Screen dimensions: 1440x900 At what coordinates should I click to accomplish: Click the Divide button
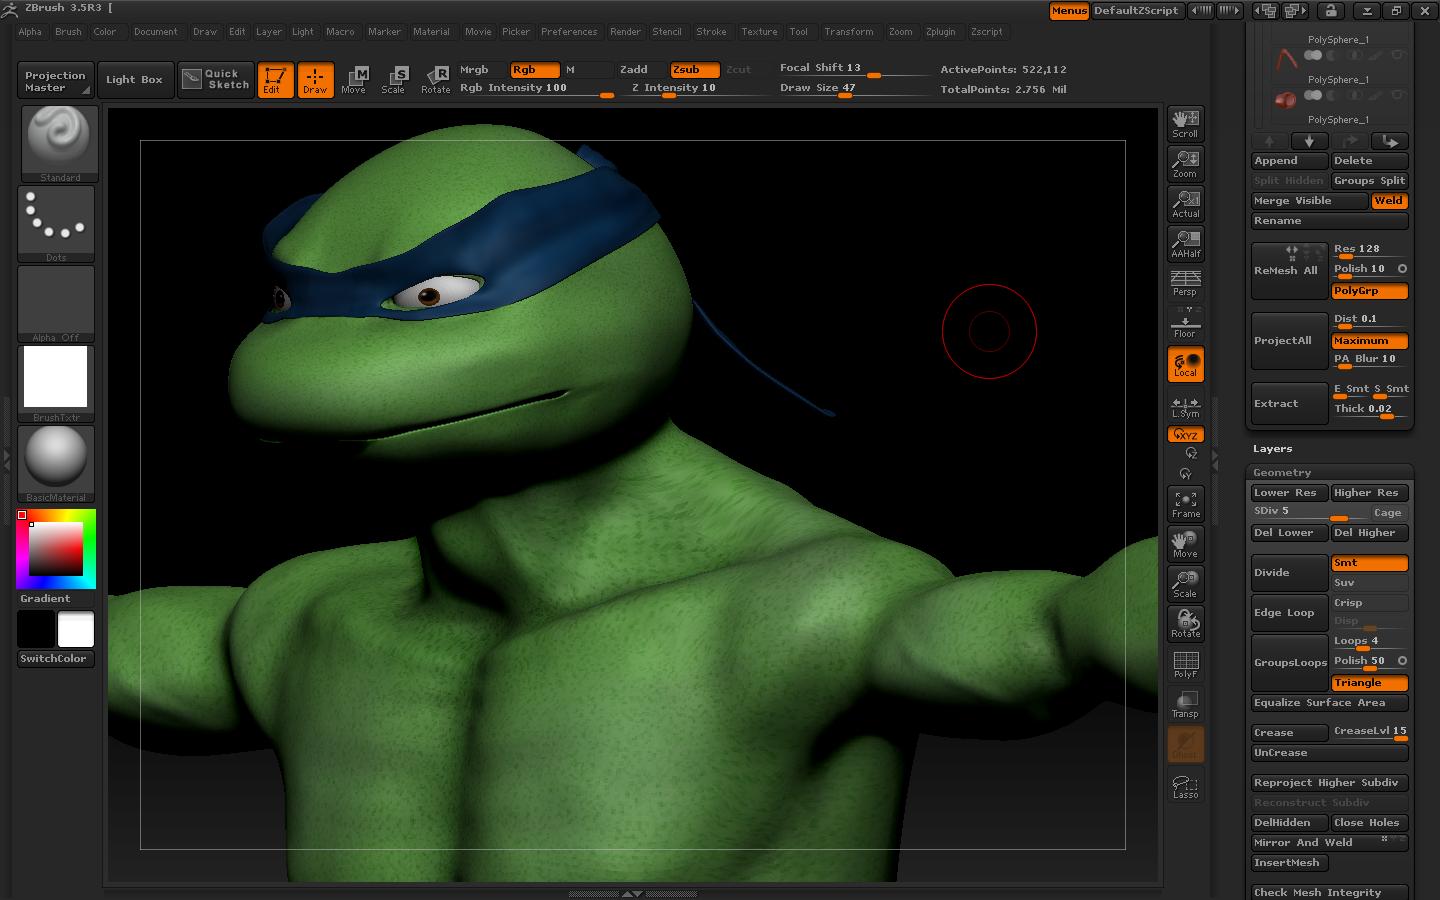pos(1289,573)
